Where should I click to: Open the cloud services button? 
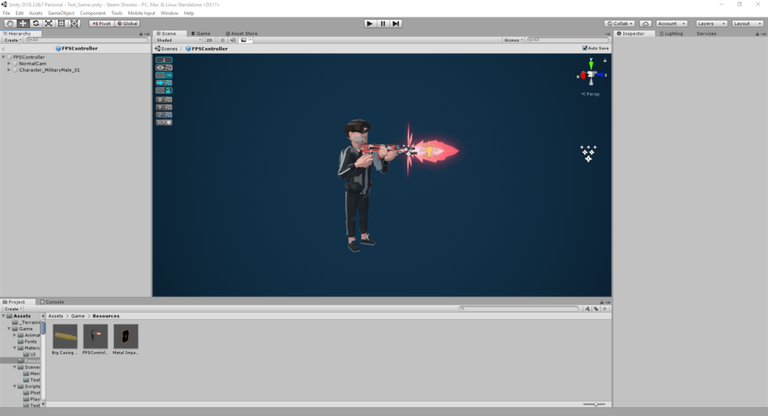[x=646, y=24]
